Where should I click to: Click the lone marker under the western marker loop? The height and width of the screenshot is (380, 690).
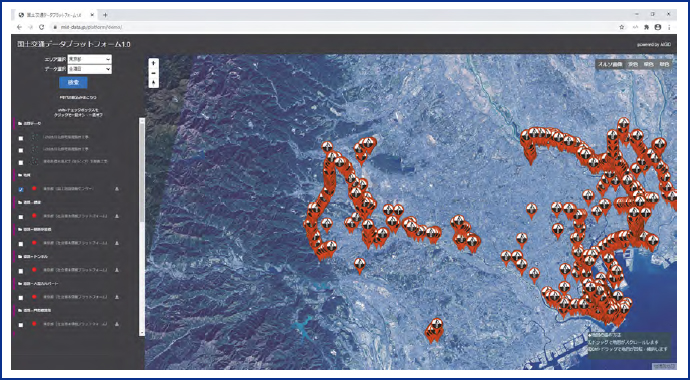point(360,265)
